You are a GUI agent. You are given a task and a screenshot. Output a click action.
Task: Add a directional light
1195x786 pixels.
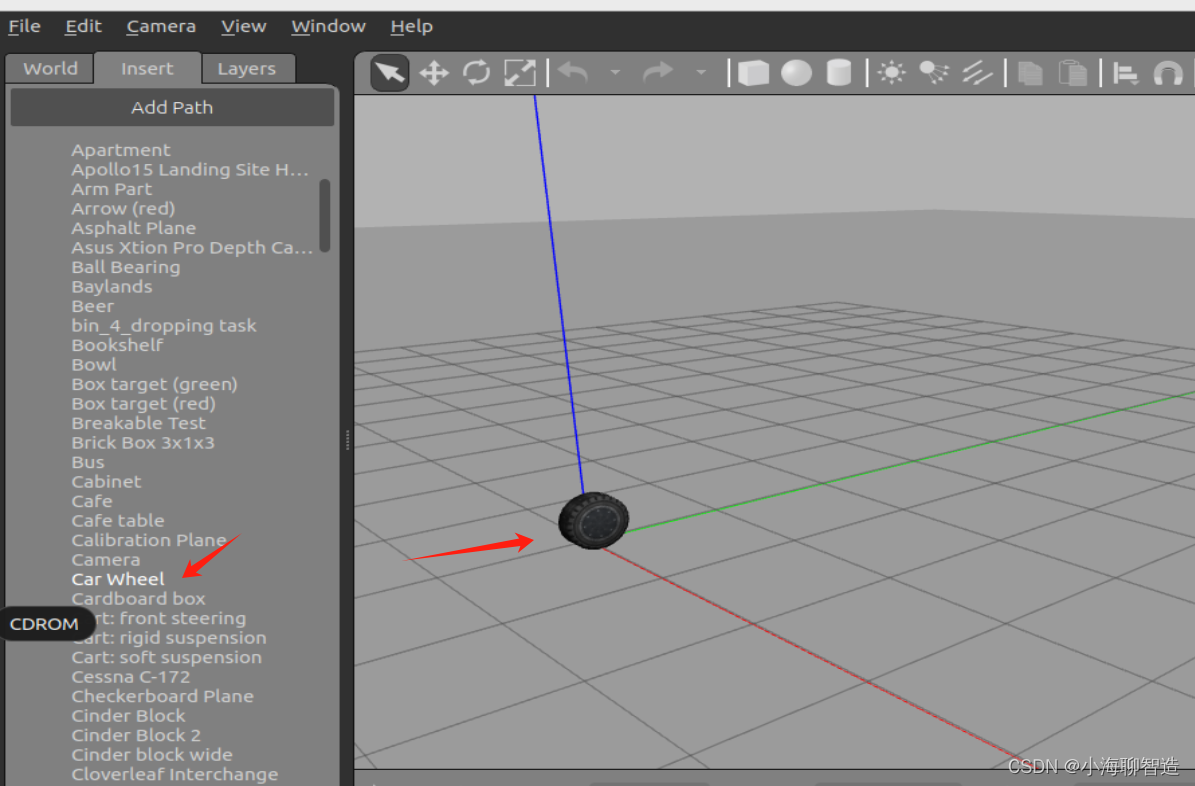coord(976,73)
